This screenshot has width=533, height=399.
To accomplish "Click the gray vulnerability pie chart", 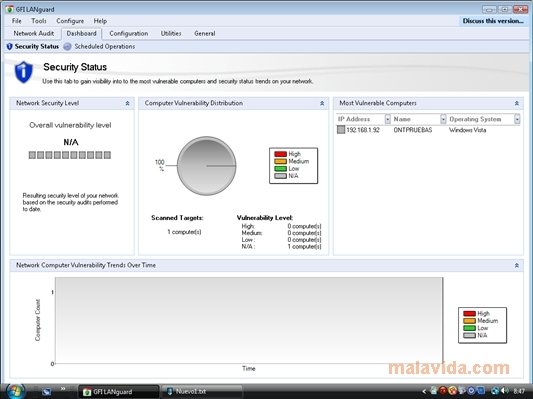I will (206, 166).
